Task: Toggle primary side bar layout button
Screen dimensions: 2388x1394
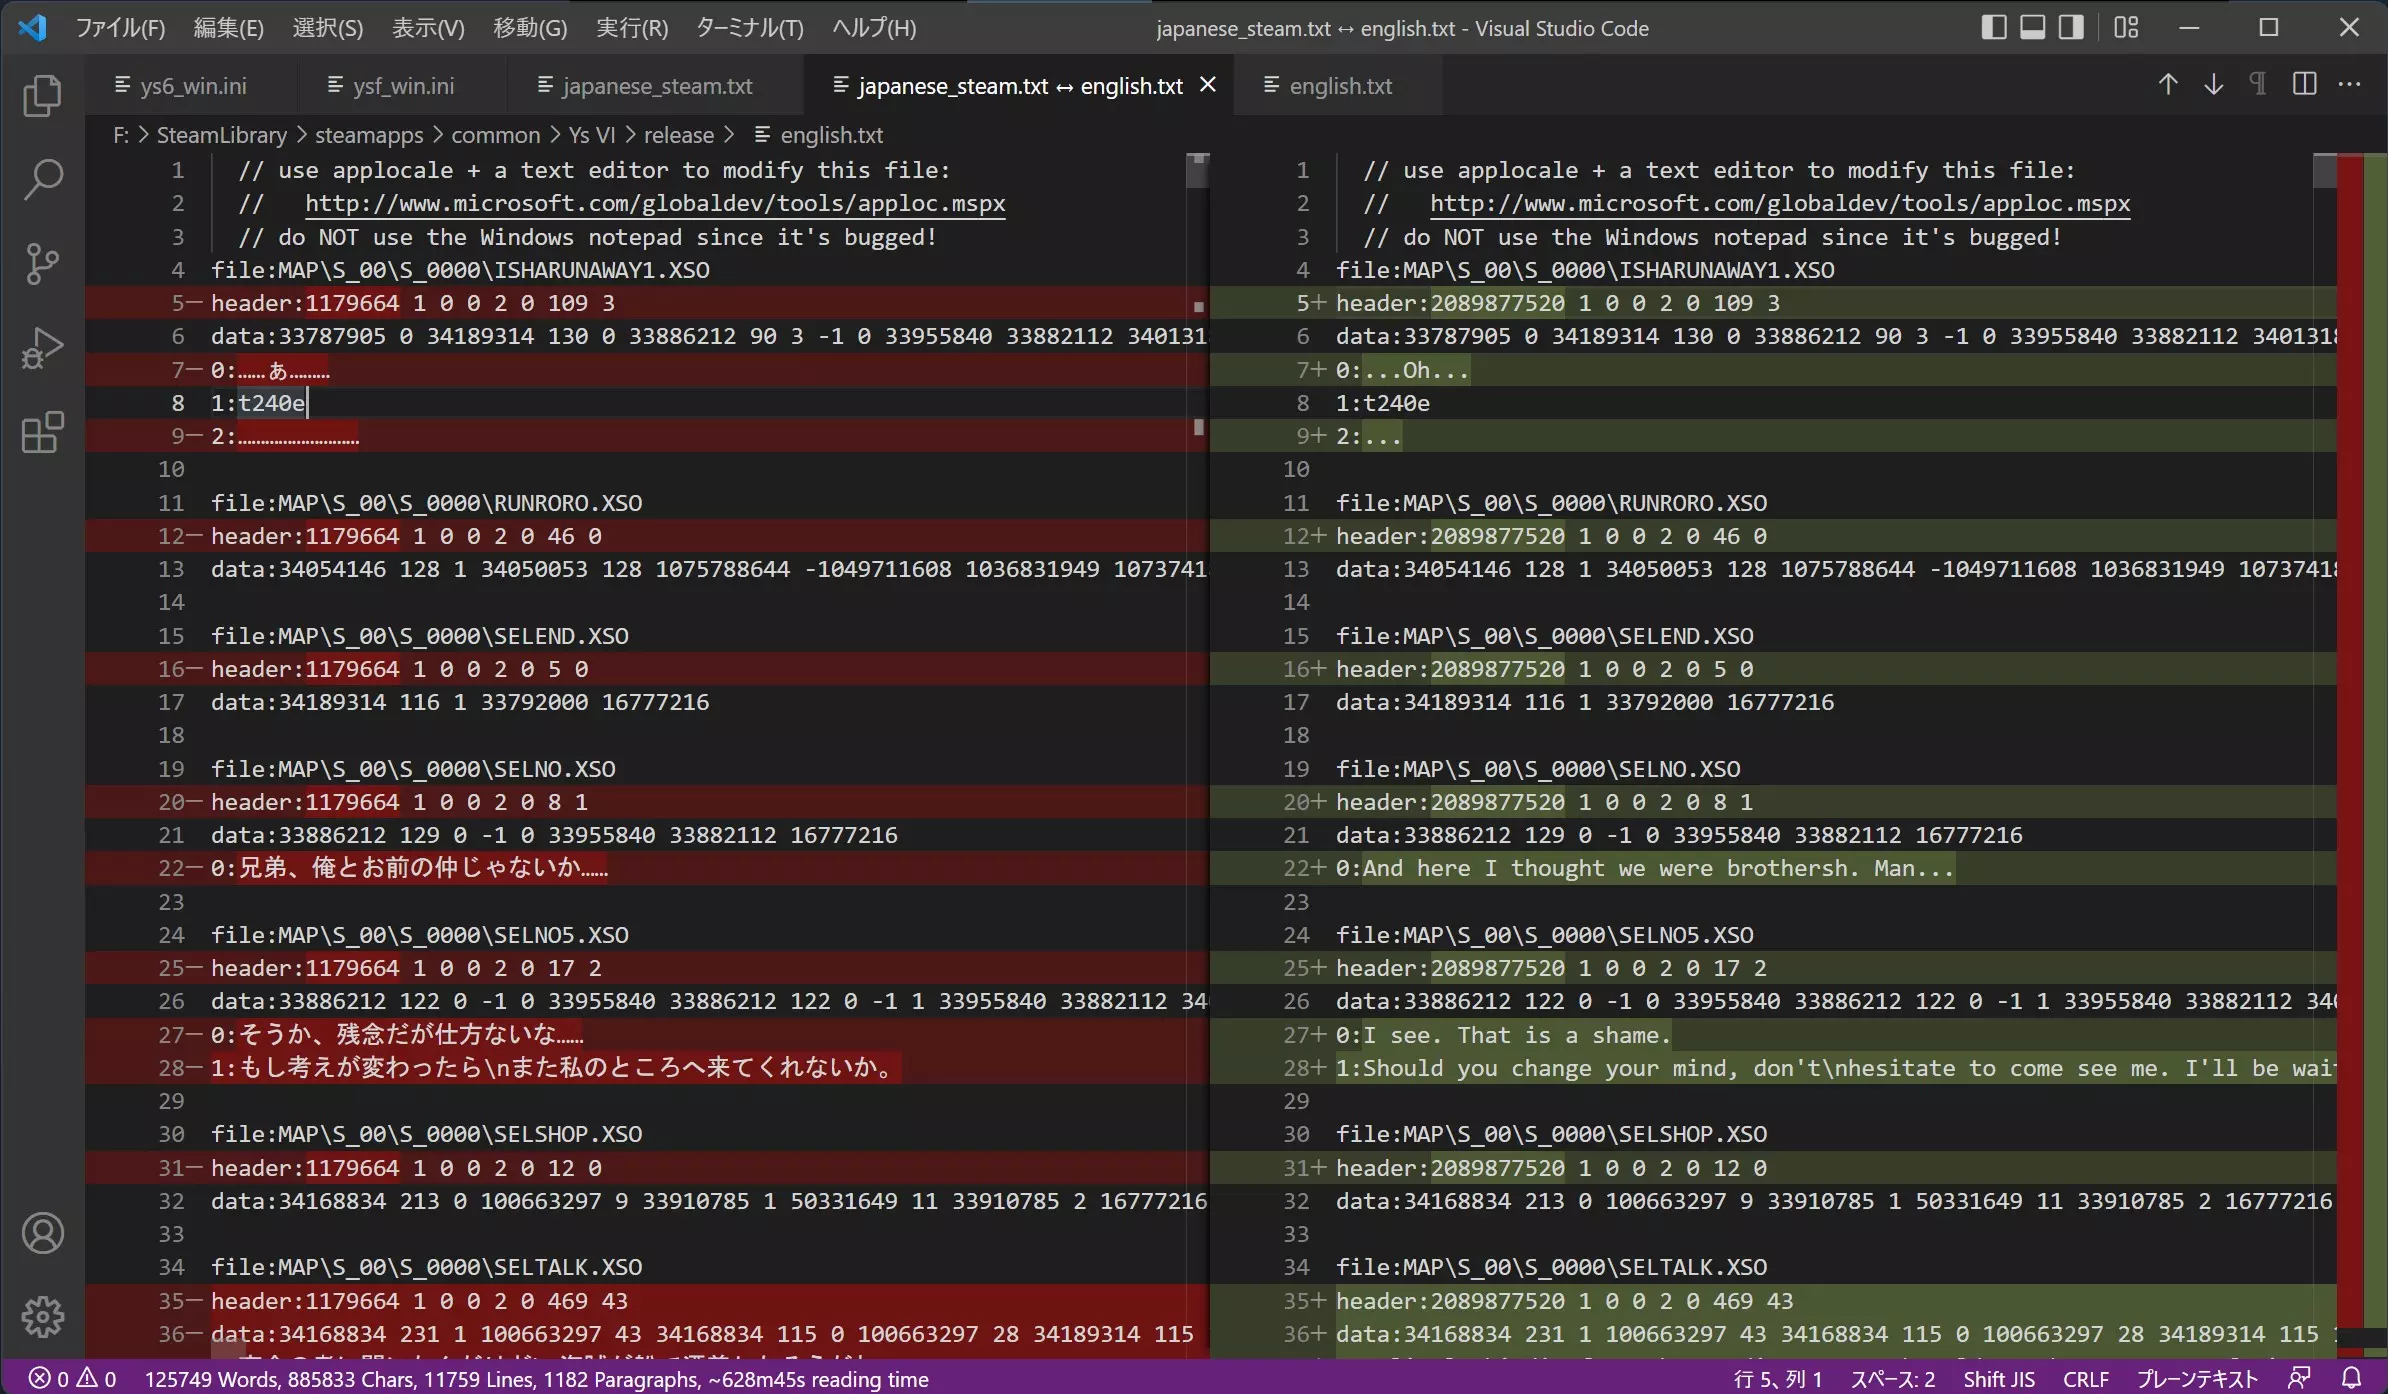Action: tap(1993, 28)
